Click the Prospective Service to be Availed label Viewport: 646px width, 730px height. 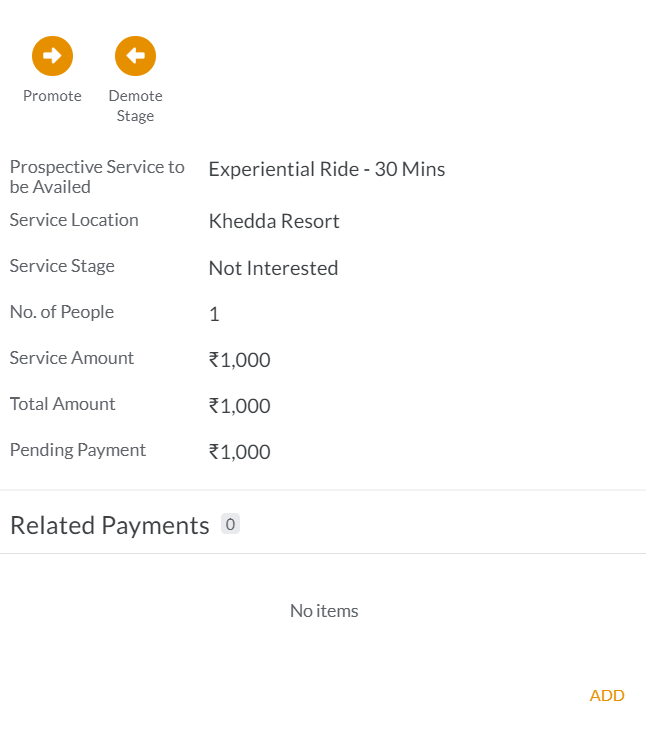point(97,177)
